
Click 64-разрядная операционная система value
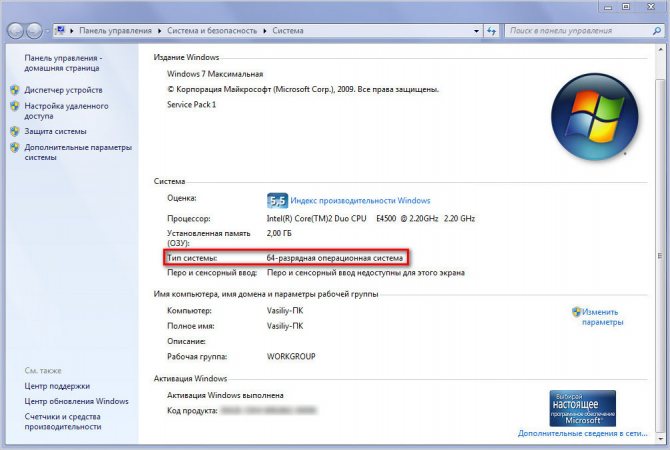point(335,258)
